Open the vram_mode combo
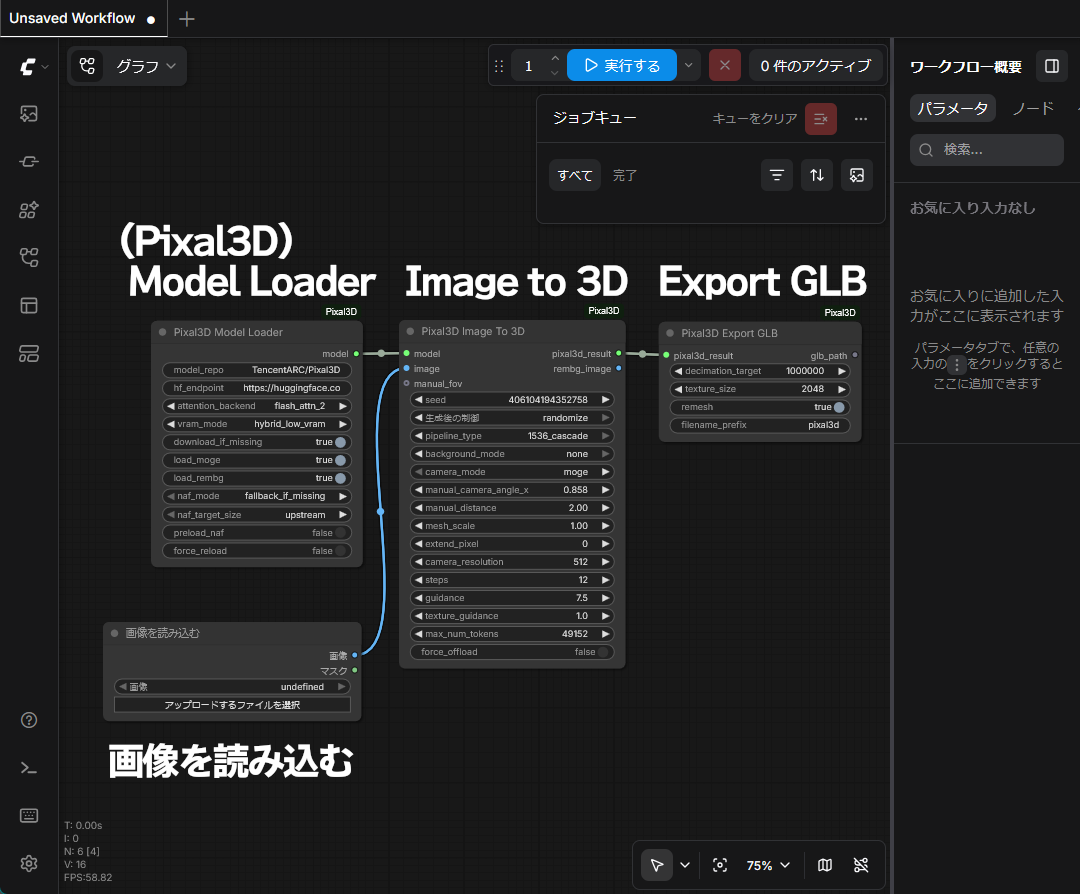 (257, 424)
